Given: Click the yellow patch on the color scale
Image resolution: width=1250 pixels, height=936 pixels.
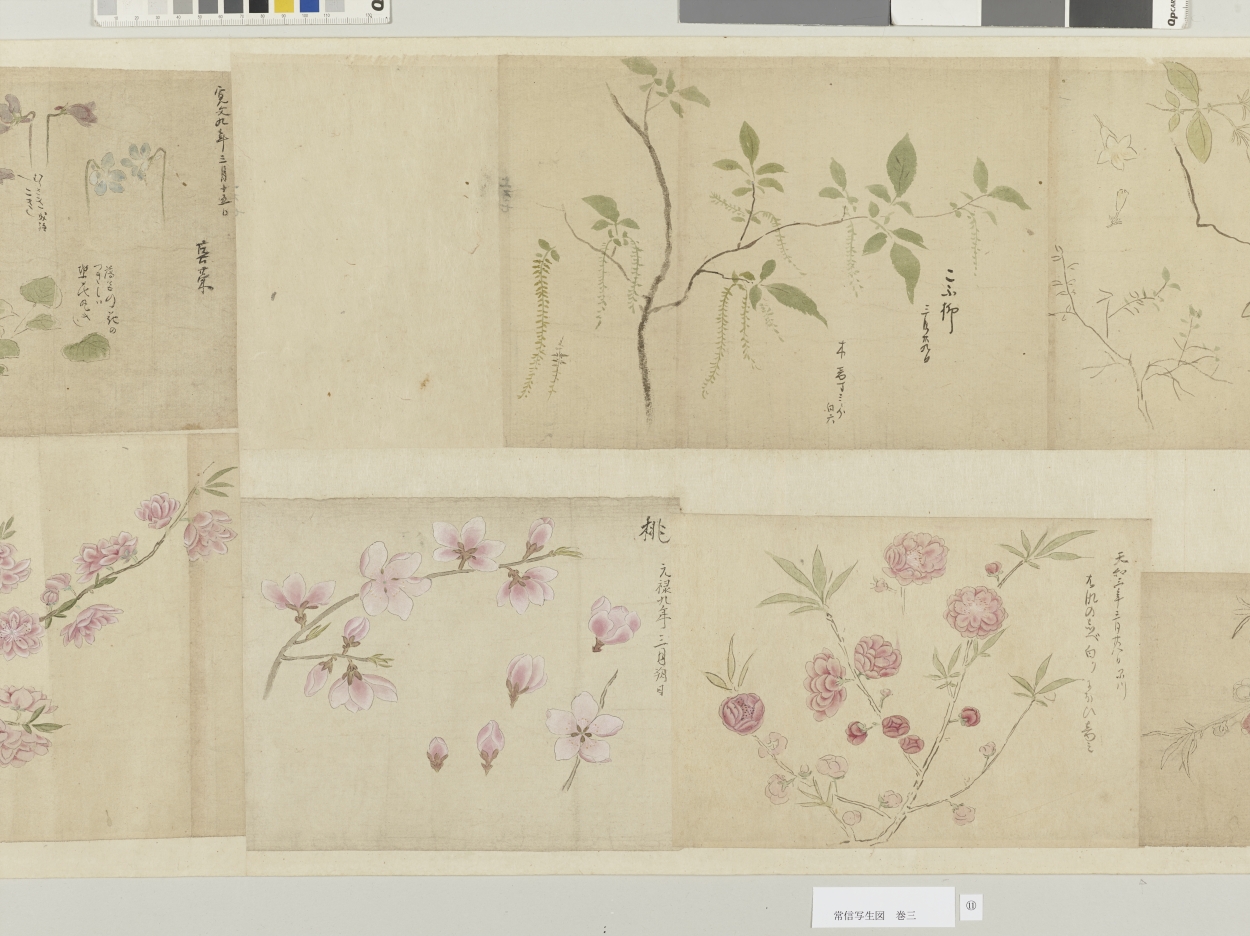Looking at the screenshot, I should 284,6.
